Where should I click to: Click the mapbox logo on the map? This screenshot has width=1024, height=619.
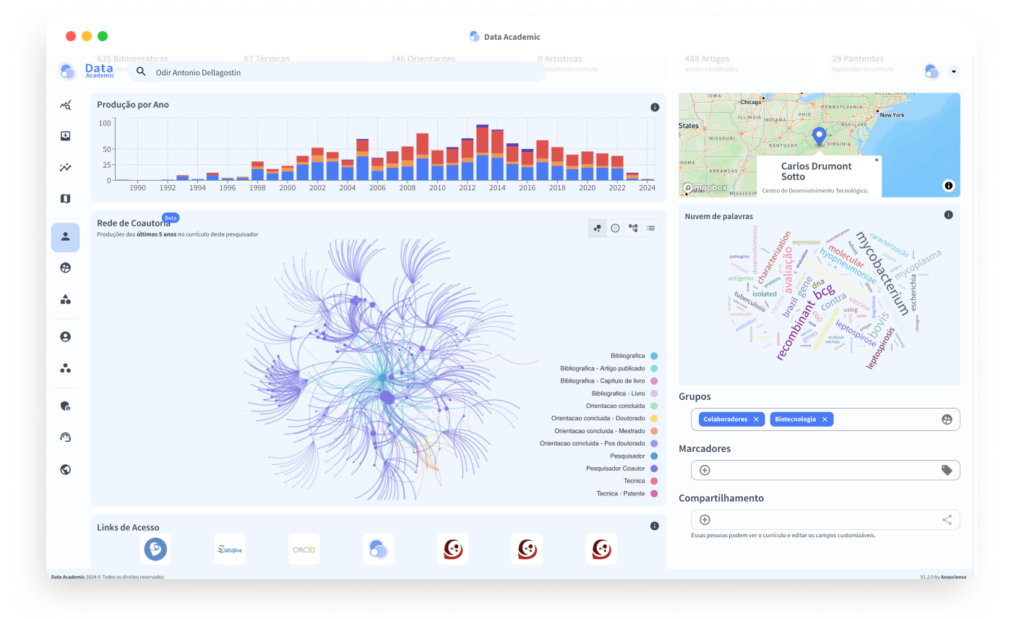705,188
